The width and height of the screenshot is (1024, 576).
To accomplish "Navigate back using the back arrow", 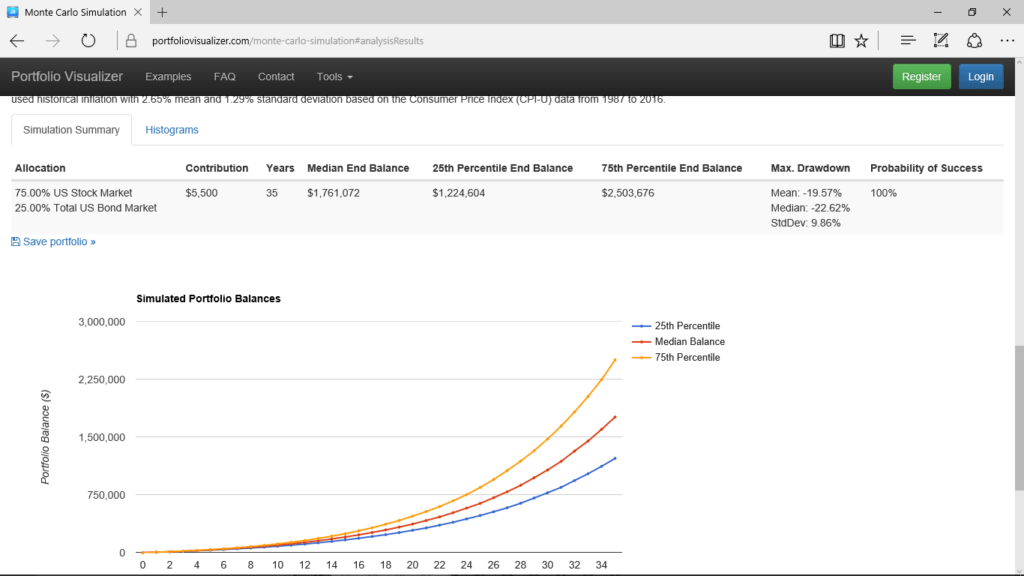I will coord(16,40).
